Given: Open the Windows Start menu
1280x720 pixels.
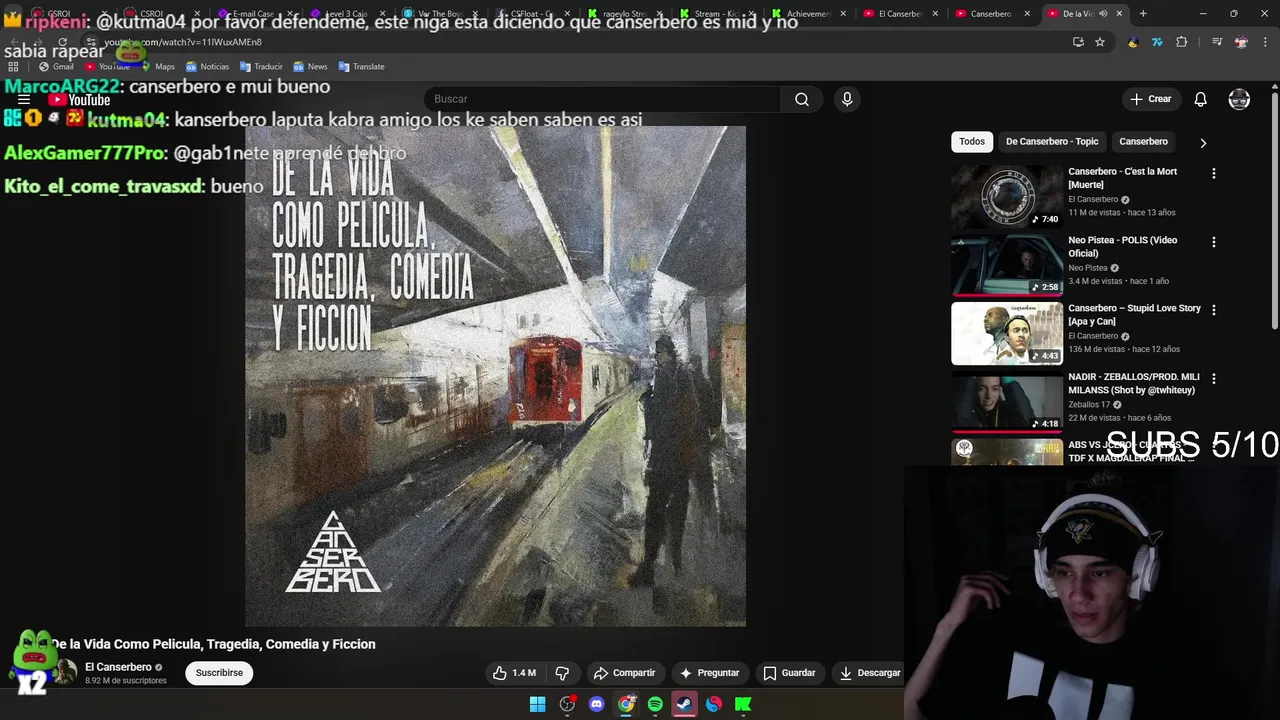Looking at the screenshot, I should [x=537, y=704].
